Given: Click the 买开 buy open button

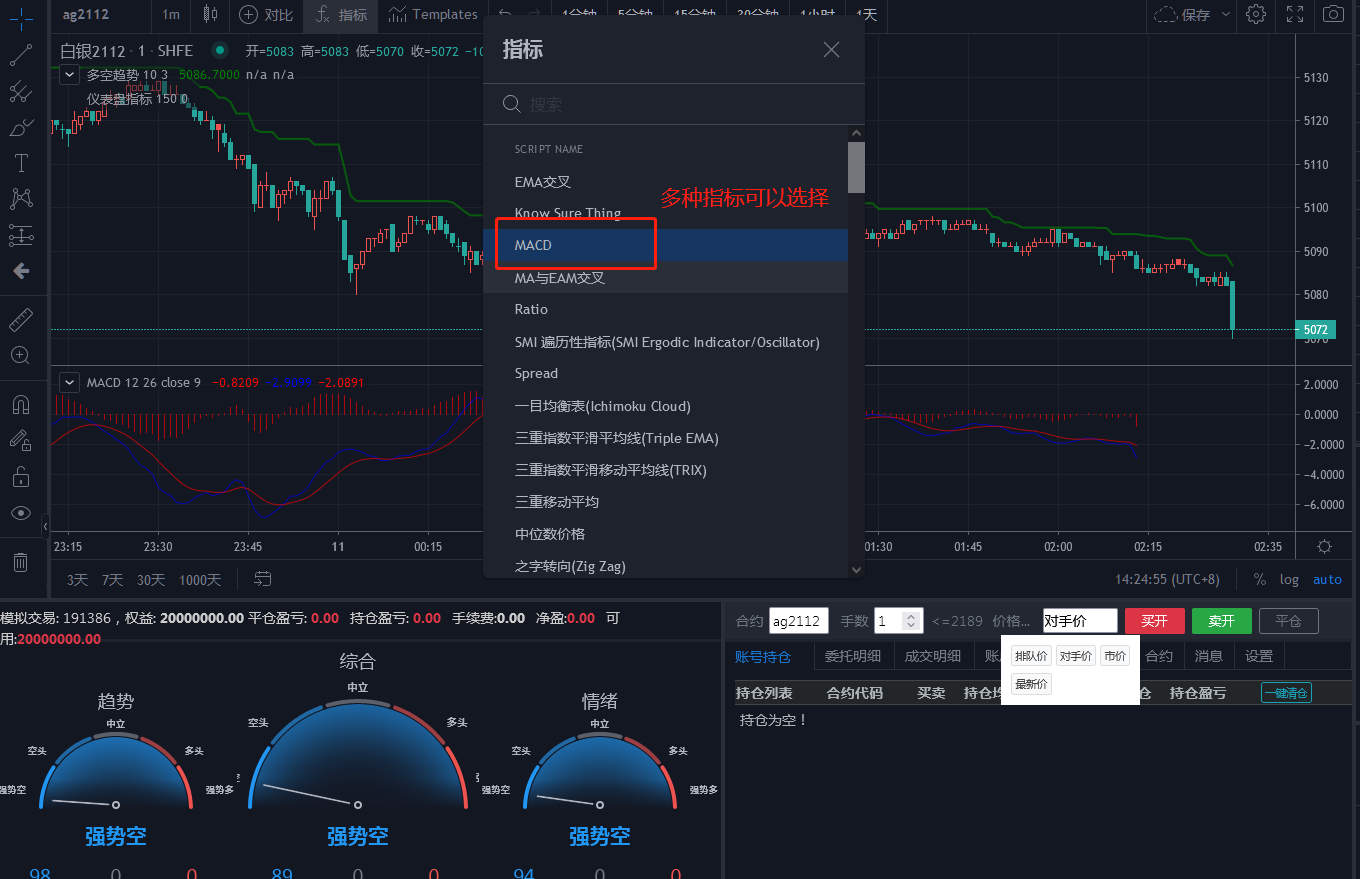Looking at the screenshot, I should point(1154,621).
